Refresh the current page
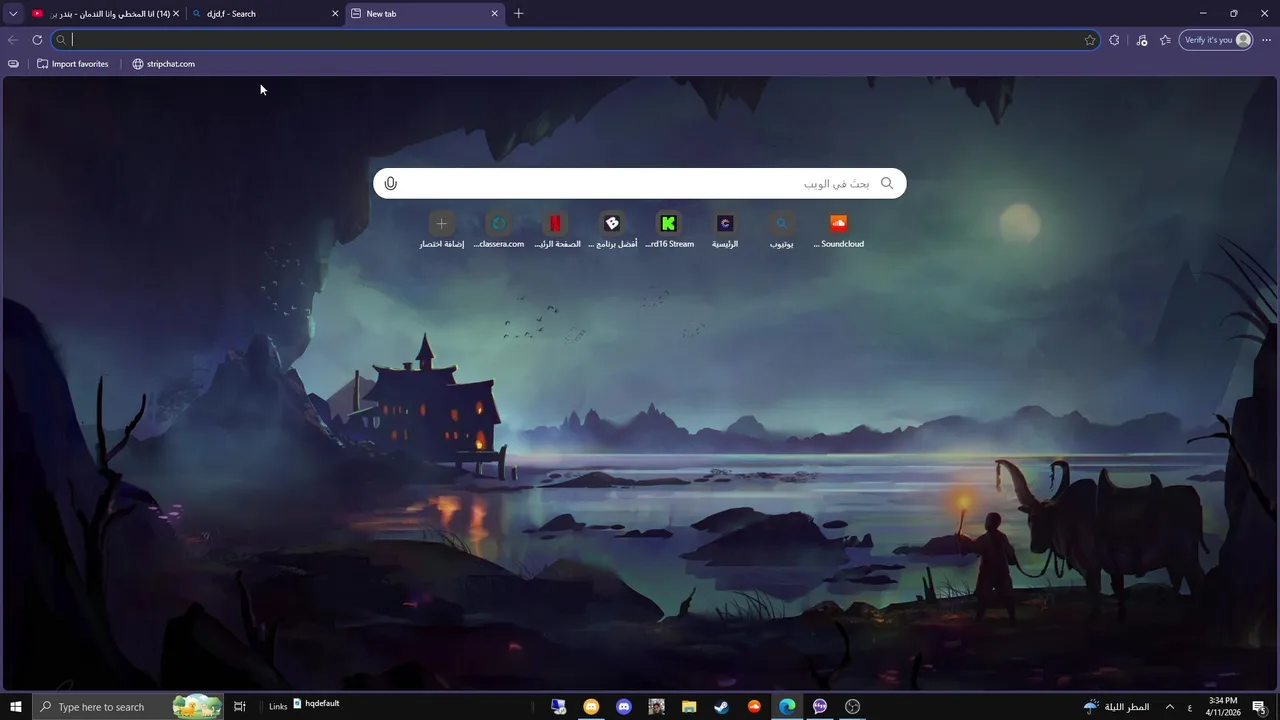Screen dimensions: 1280x720 [37, 40]
